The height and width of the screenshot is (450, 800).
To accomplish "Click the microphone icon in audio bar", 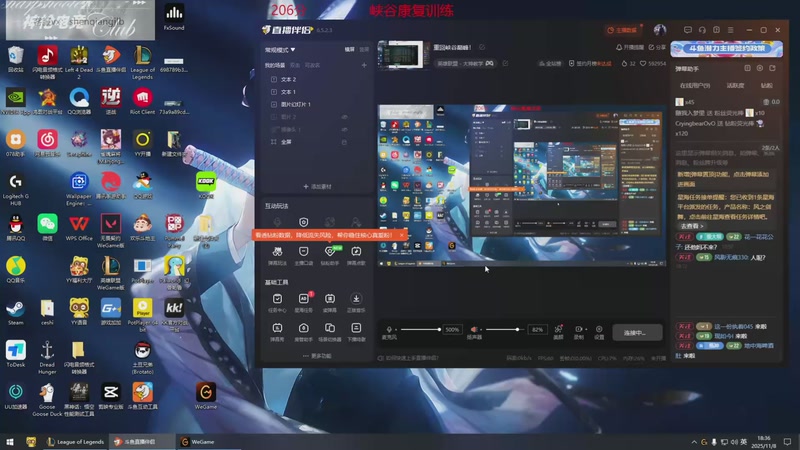I will 389,330.
